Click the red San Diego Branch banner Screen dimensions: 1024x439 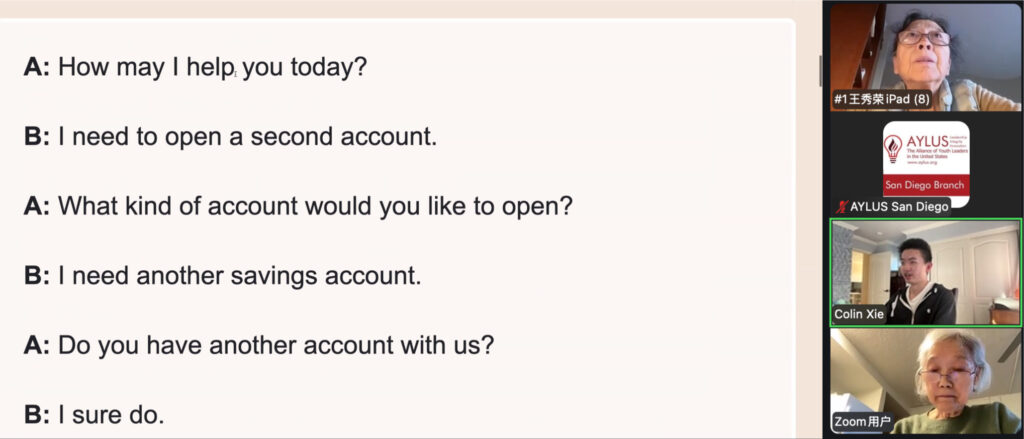925,186
